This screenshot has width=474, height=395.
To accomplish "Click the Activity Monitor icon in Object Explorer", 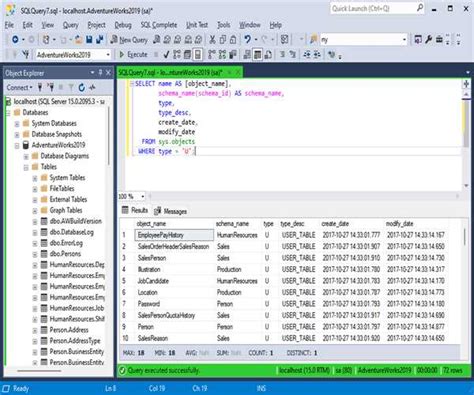I will 92,88.
